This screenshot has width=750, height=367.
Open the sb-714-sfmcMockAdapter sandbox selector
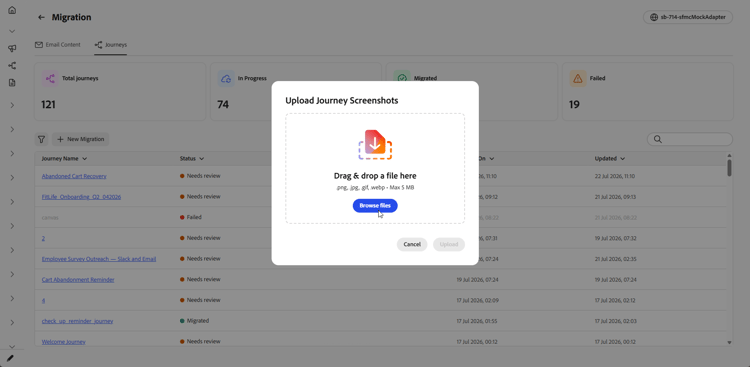688,17
